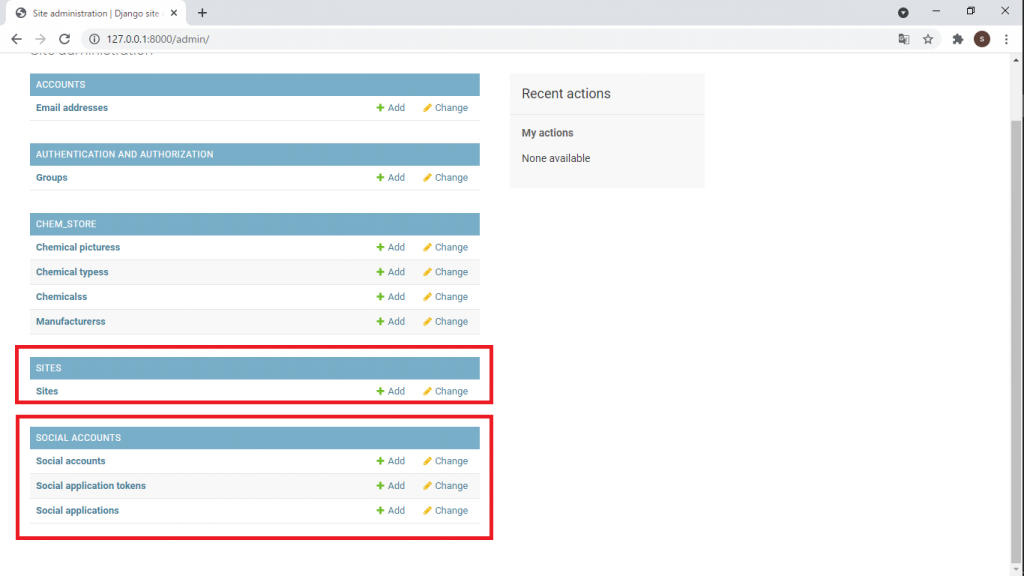
Task: Add a new Email address entry
Action: point(391,108)
